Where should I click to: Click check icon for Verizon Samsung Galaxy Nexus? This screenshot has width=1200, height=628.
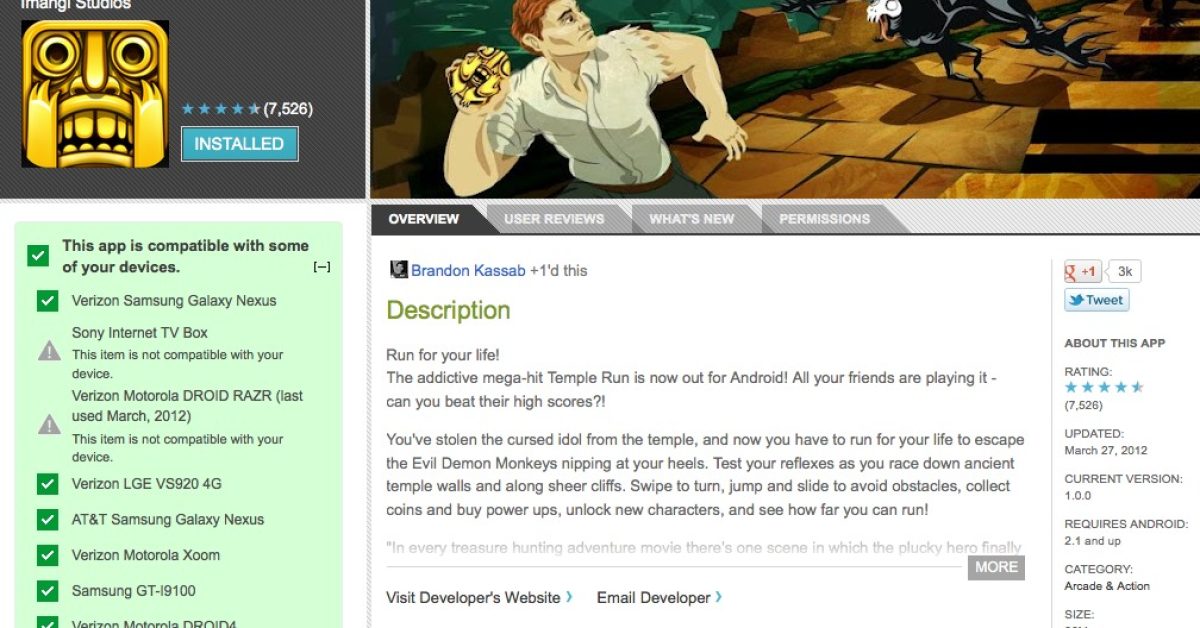point(47,301)
